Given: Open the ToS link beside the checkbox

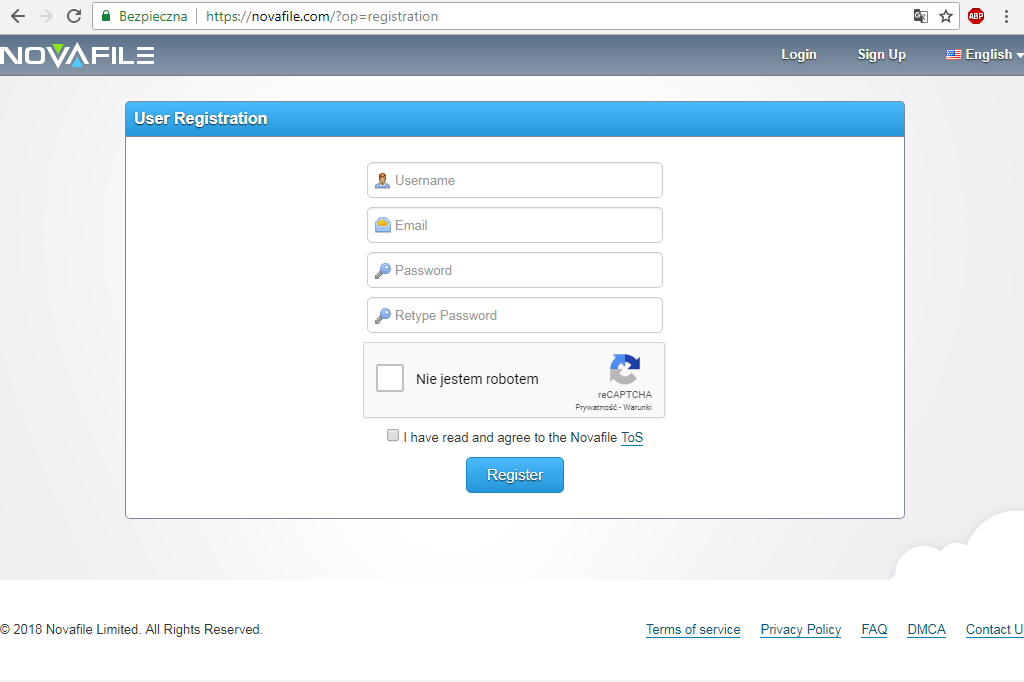Looking at the screenshot, I should click(x=632, y=437).
